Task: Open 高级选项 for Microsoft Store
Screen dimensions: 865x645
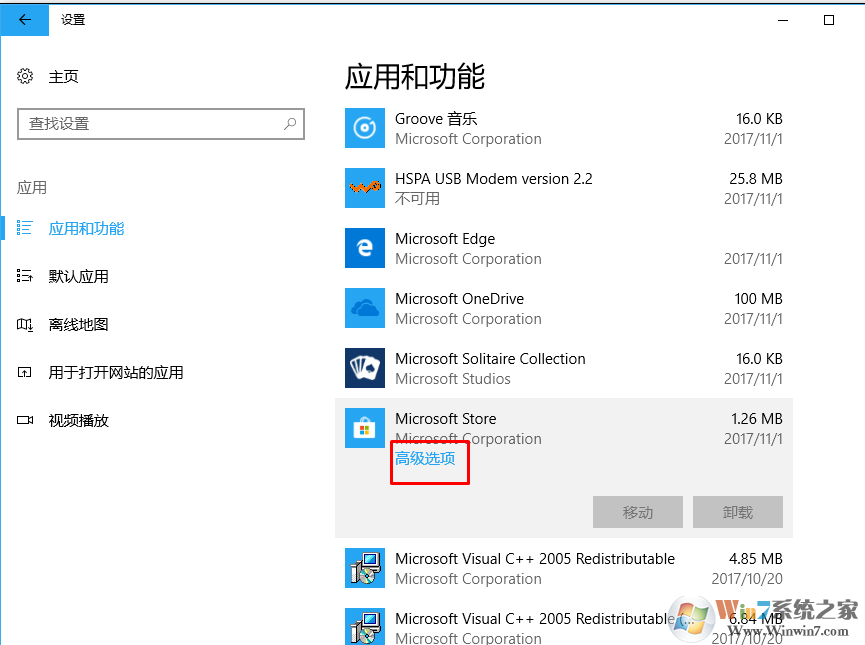Action: click(x=429, y=462)
